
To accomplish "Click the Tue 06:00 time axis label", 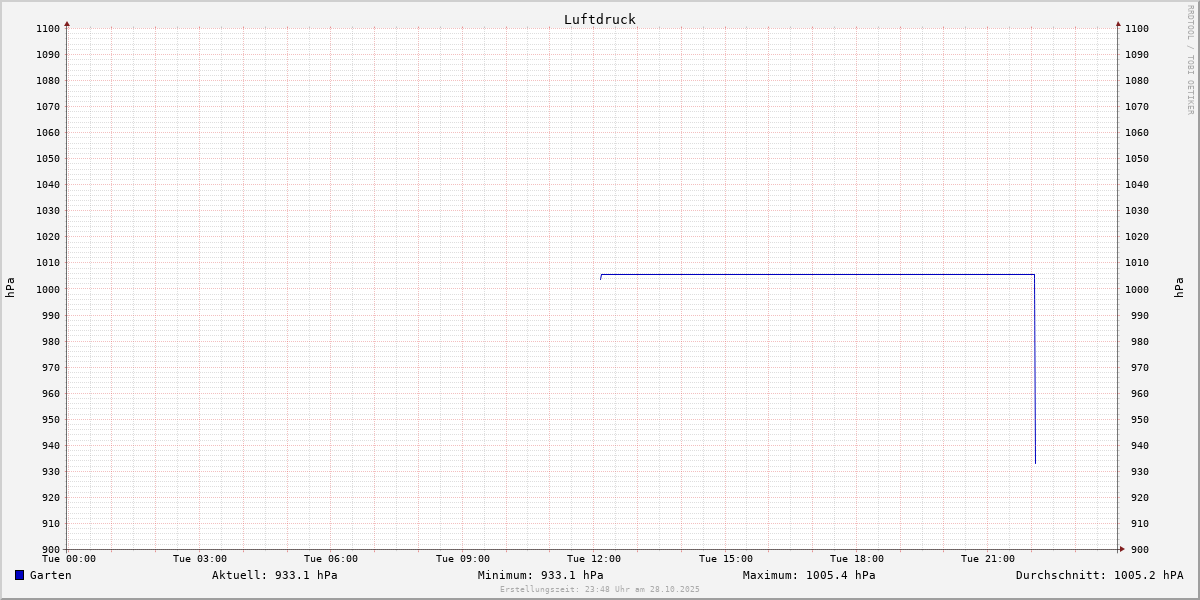I will coord(331,559).
